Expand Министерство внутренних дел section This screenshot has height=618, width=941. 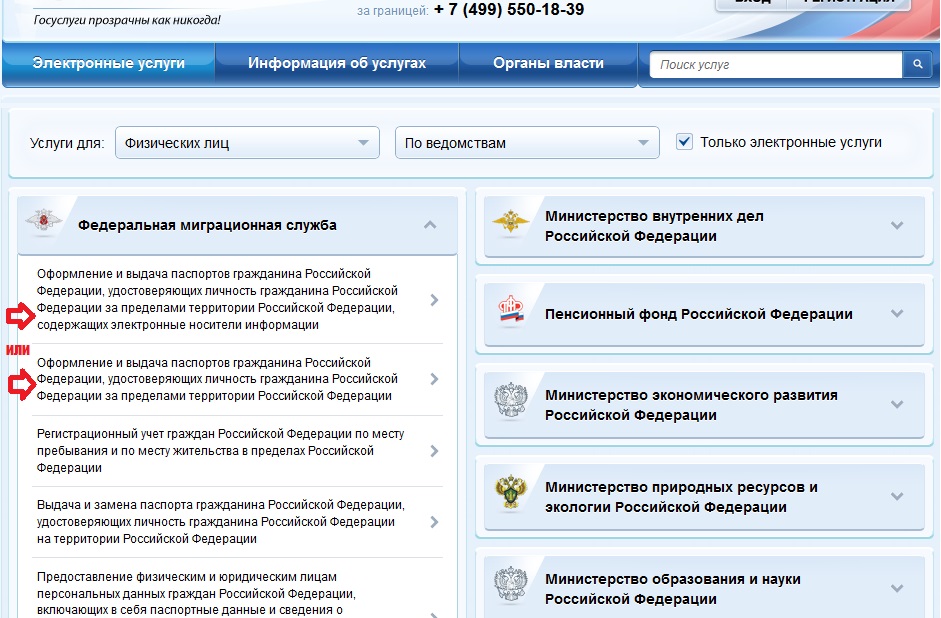pos(897,226)
